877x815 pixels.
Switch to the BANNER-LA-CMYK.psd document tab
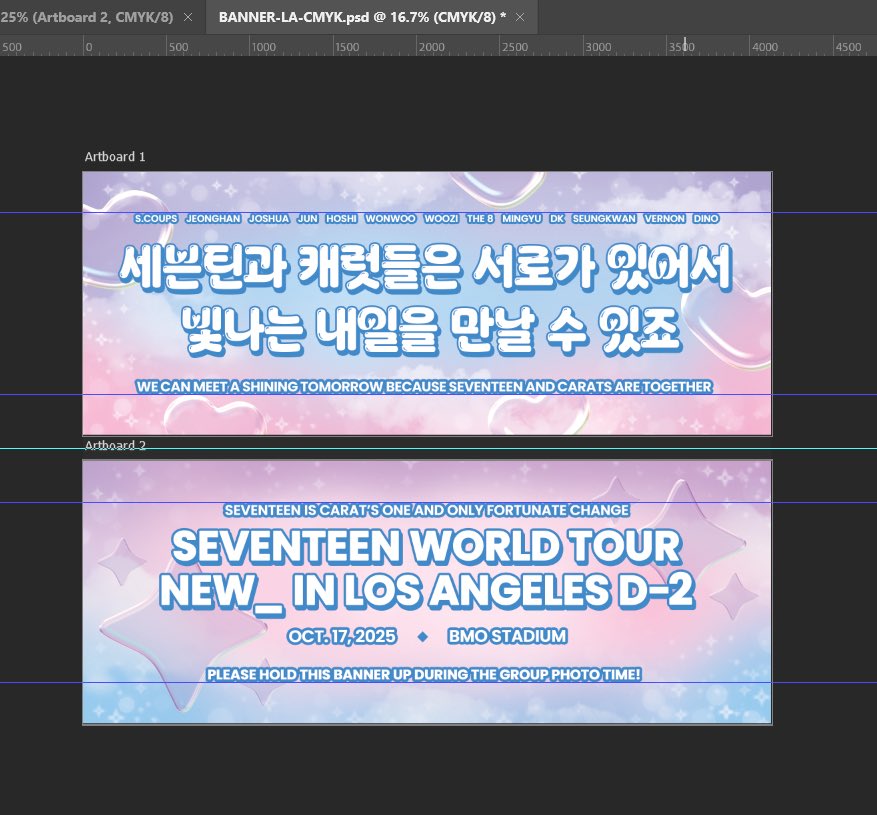point(362,17)
